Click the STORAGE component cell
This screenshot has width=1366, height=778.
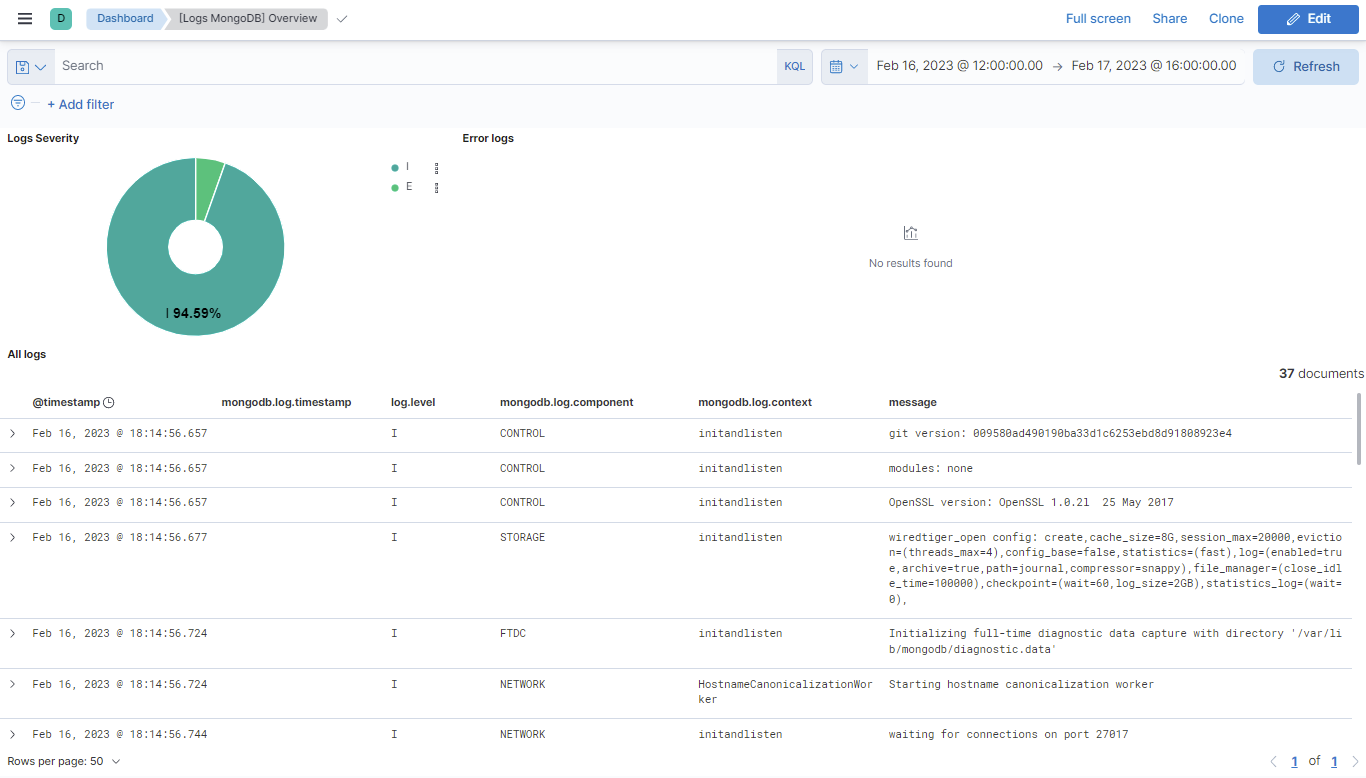coord(523,537)
